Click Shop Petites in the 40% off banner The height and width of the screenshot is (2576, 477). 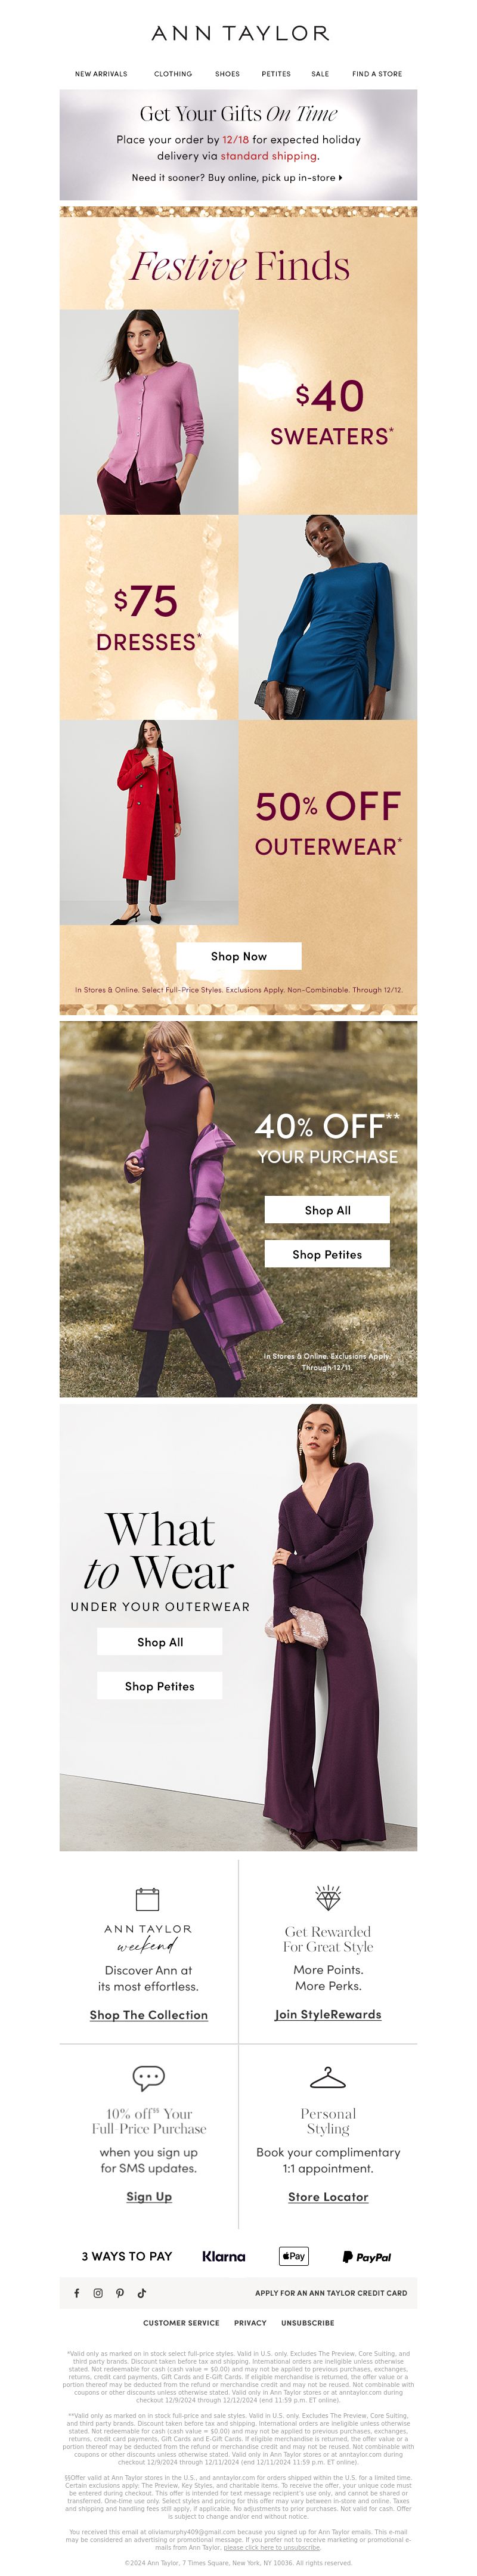[327, 1253]
